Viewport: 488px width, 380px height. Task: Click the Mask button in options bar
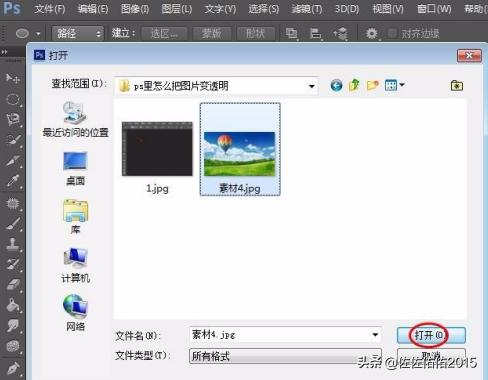[x=211, y=33]
